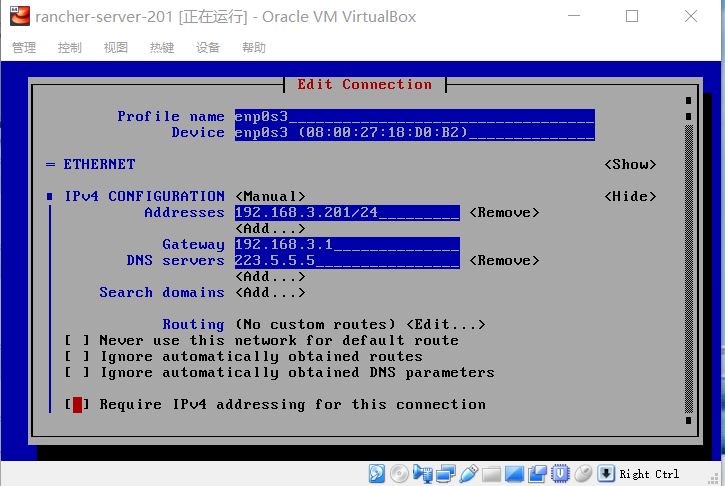
Task: Click the audio status icon
Action: click(423, 474)
